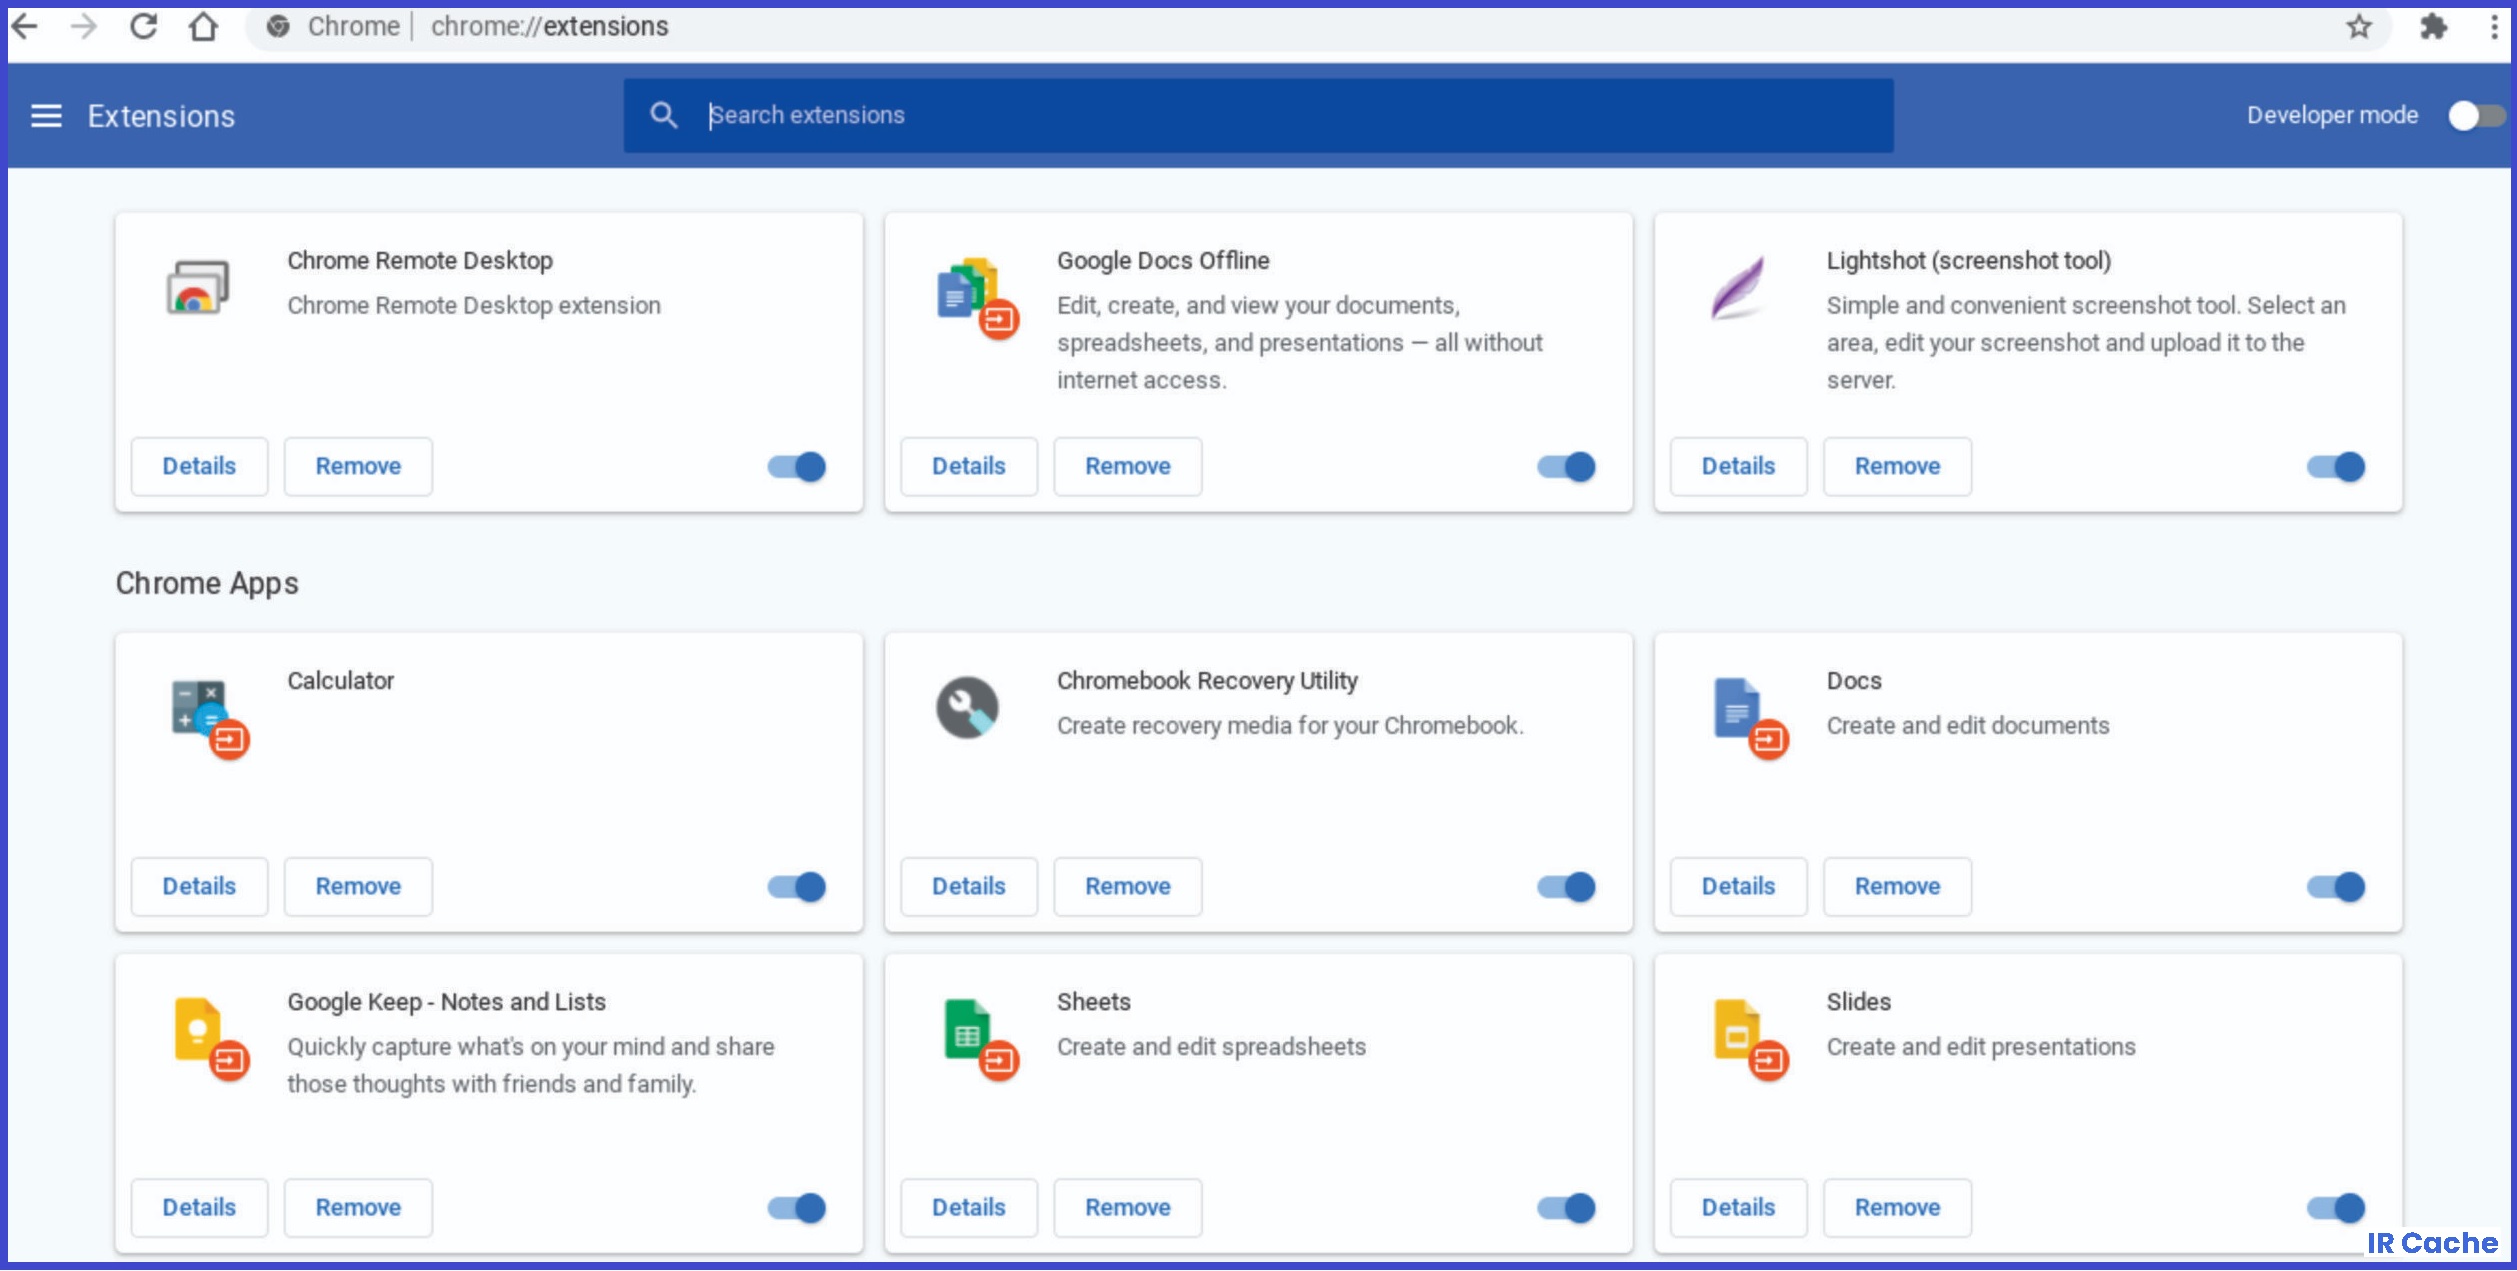Click the Chromebook Recovery Utility wrench icon
Image resolution: width=2517 pixels, height=1271 pixels.
point(967,708)
